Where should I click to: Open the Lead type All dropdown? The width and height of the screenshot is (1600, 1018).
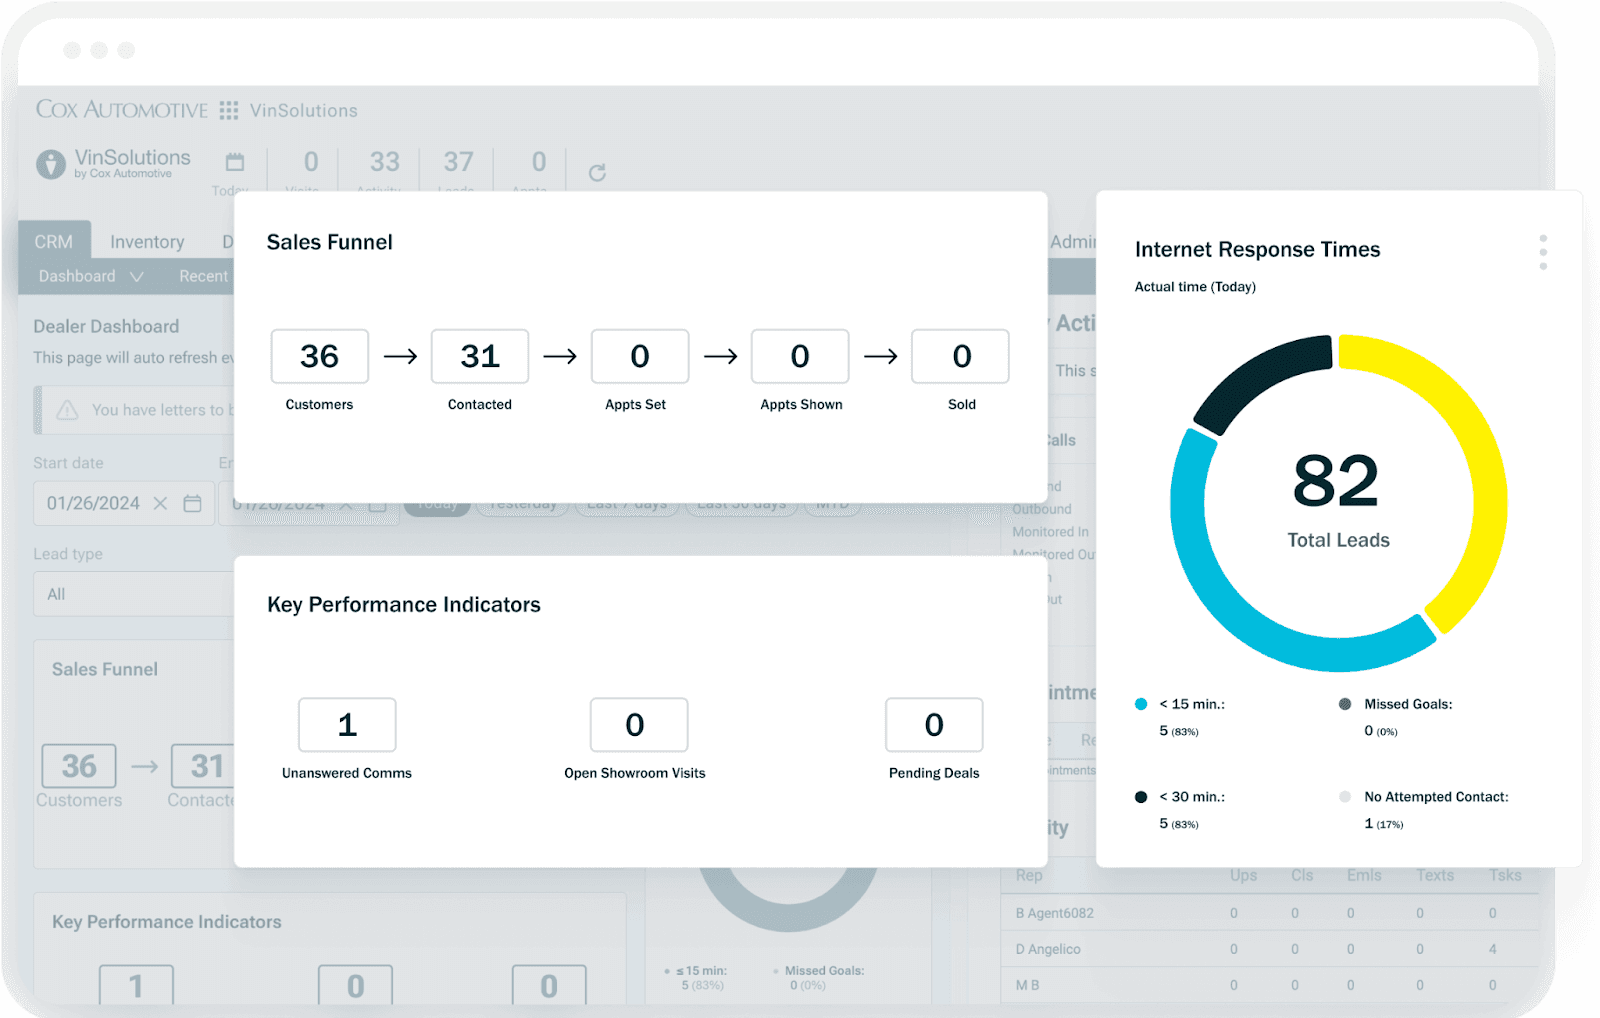point(133,594)
